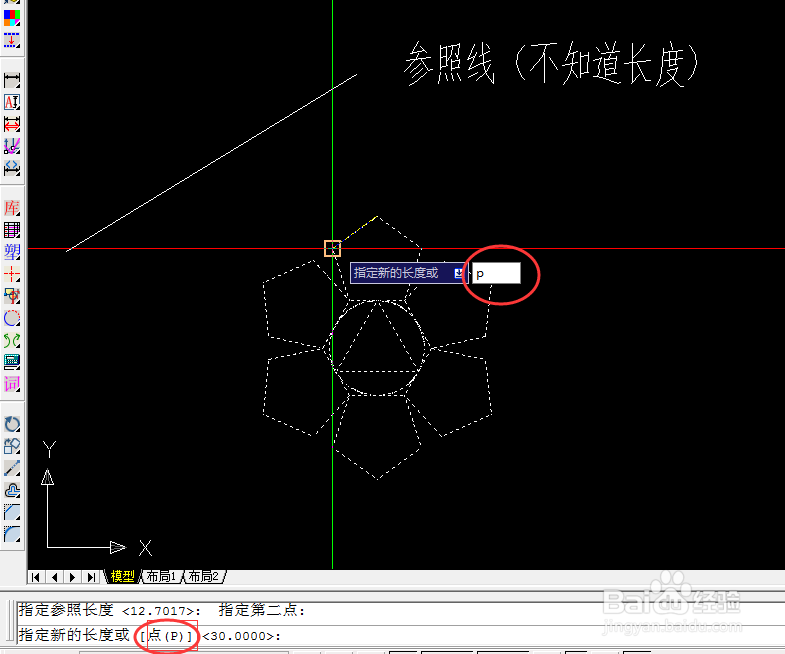
Task: Click the green curved arrows icon
Action: pyautogui.click(x=12, y=340)
